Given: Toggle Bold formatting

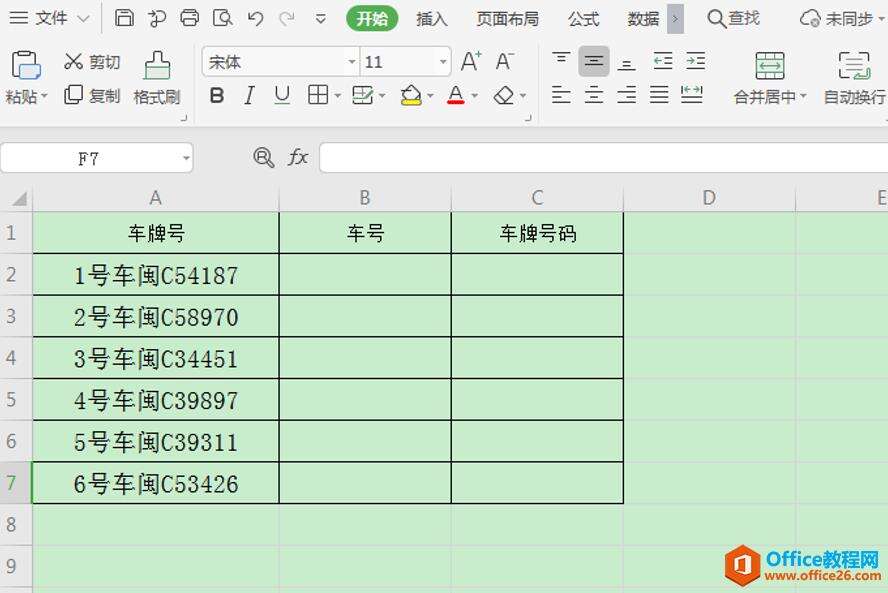Looking at the screenshot, I should point(216,95).
